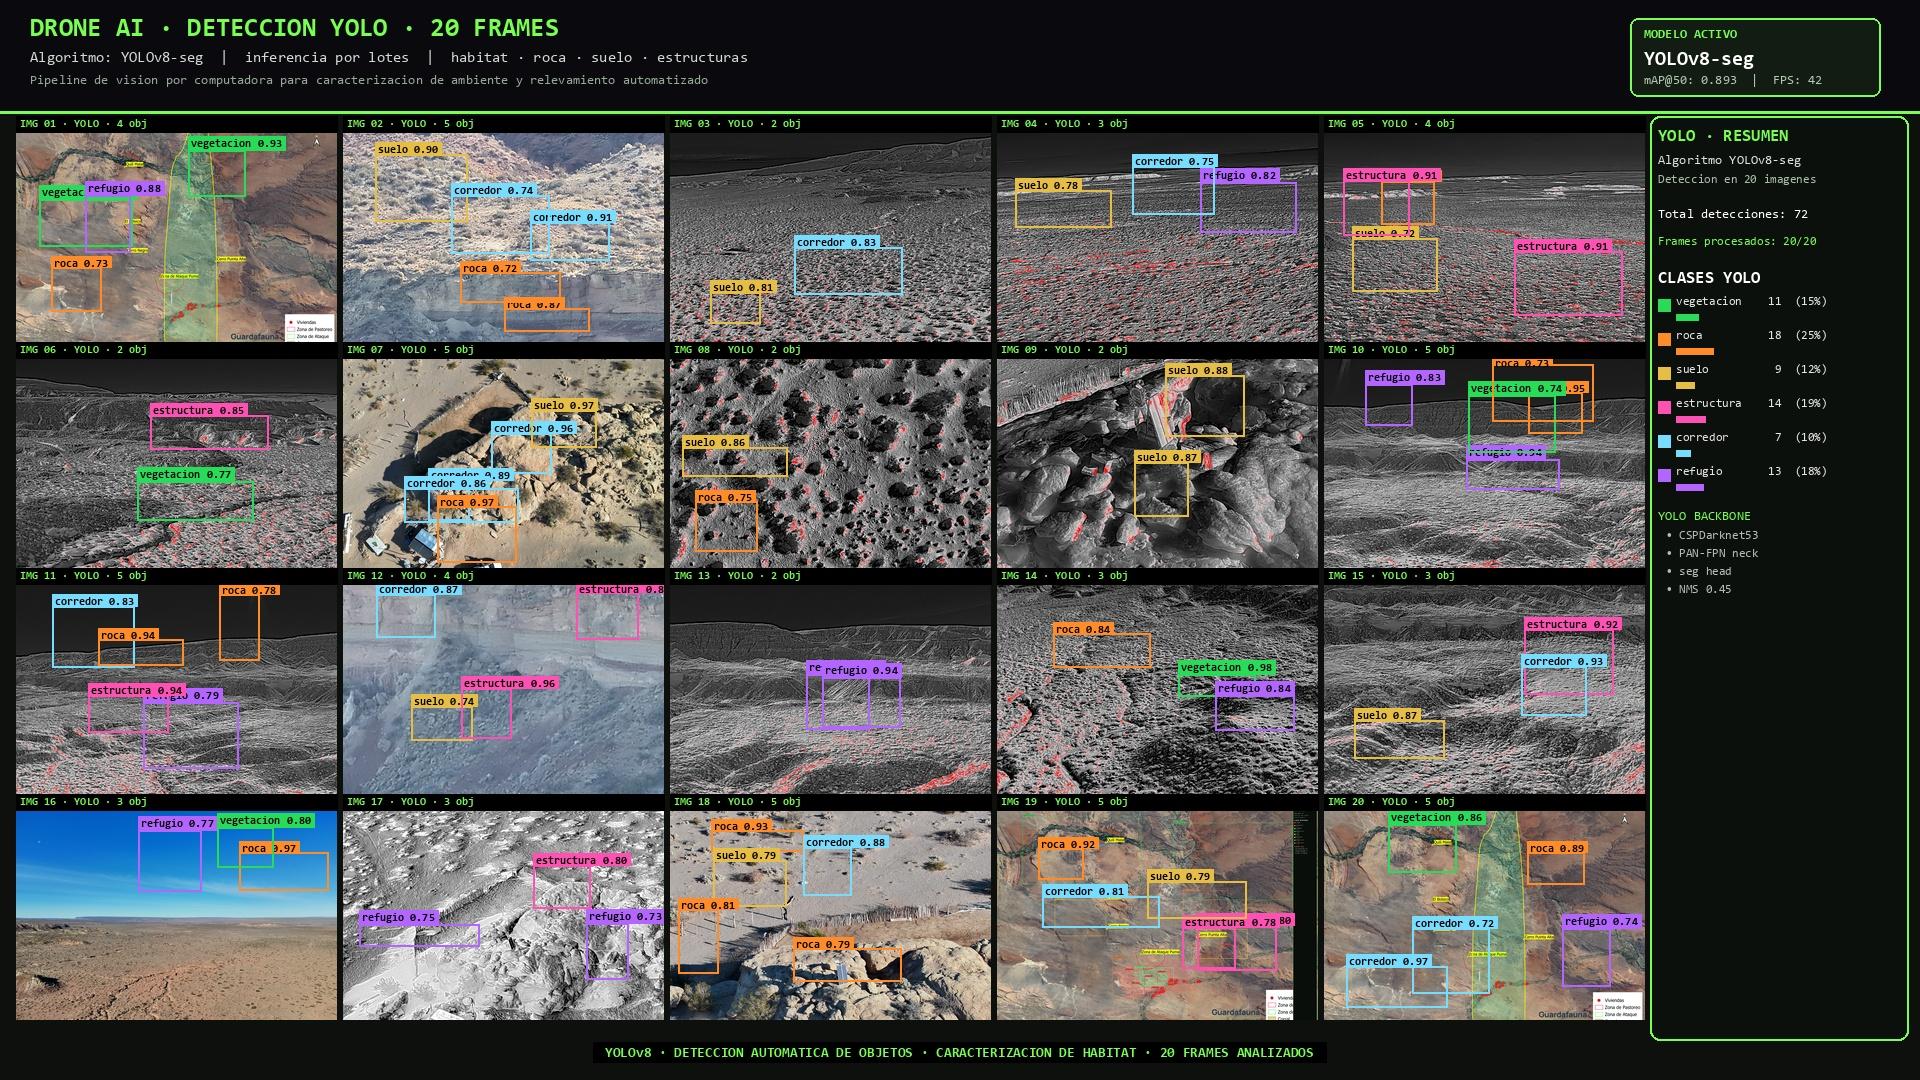Select the IMG 17 frame thumbnail
Image resolution: width=1920 pixels, height=1080 pixels.
[x=503, y=916]
